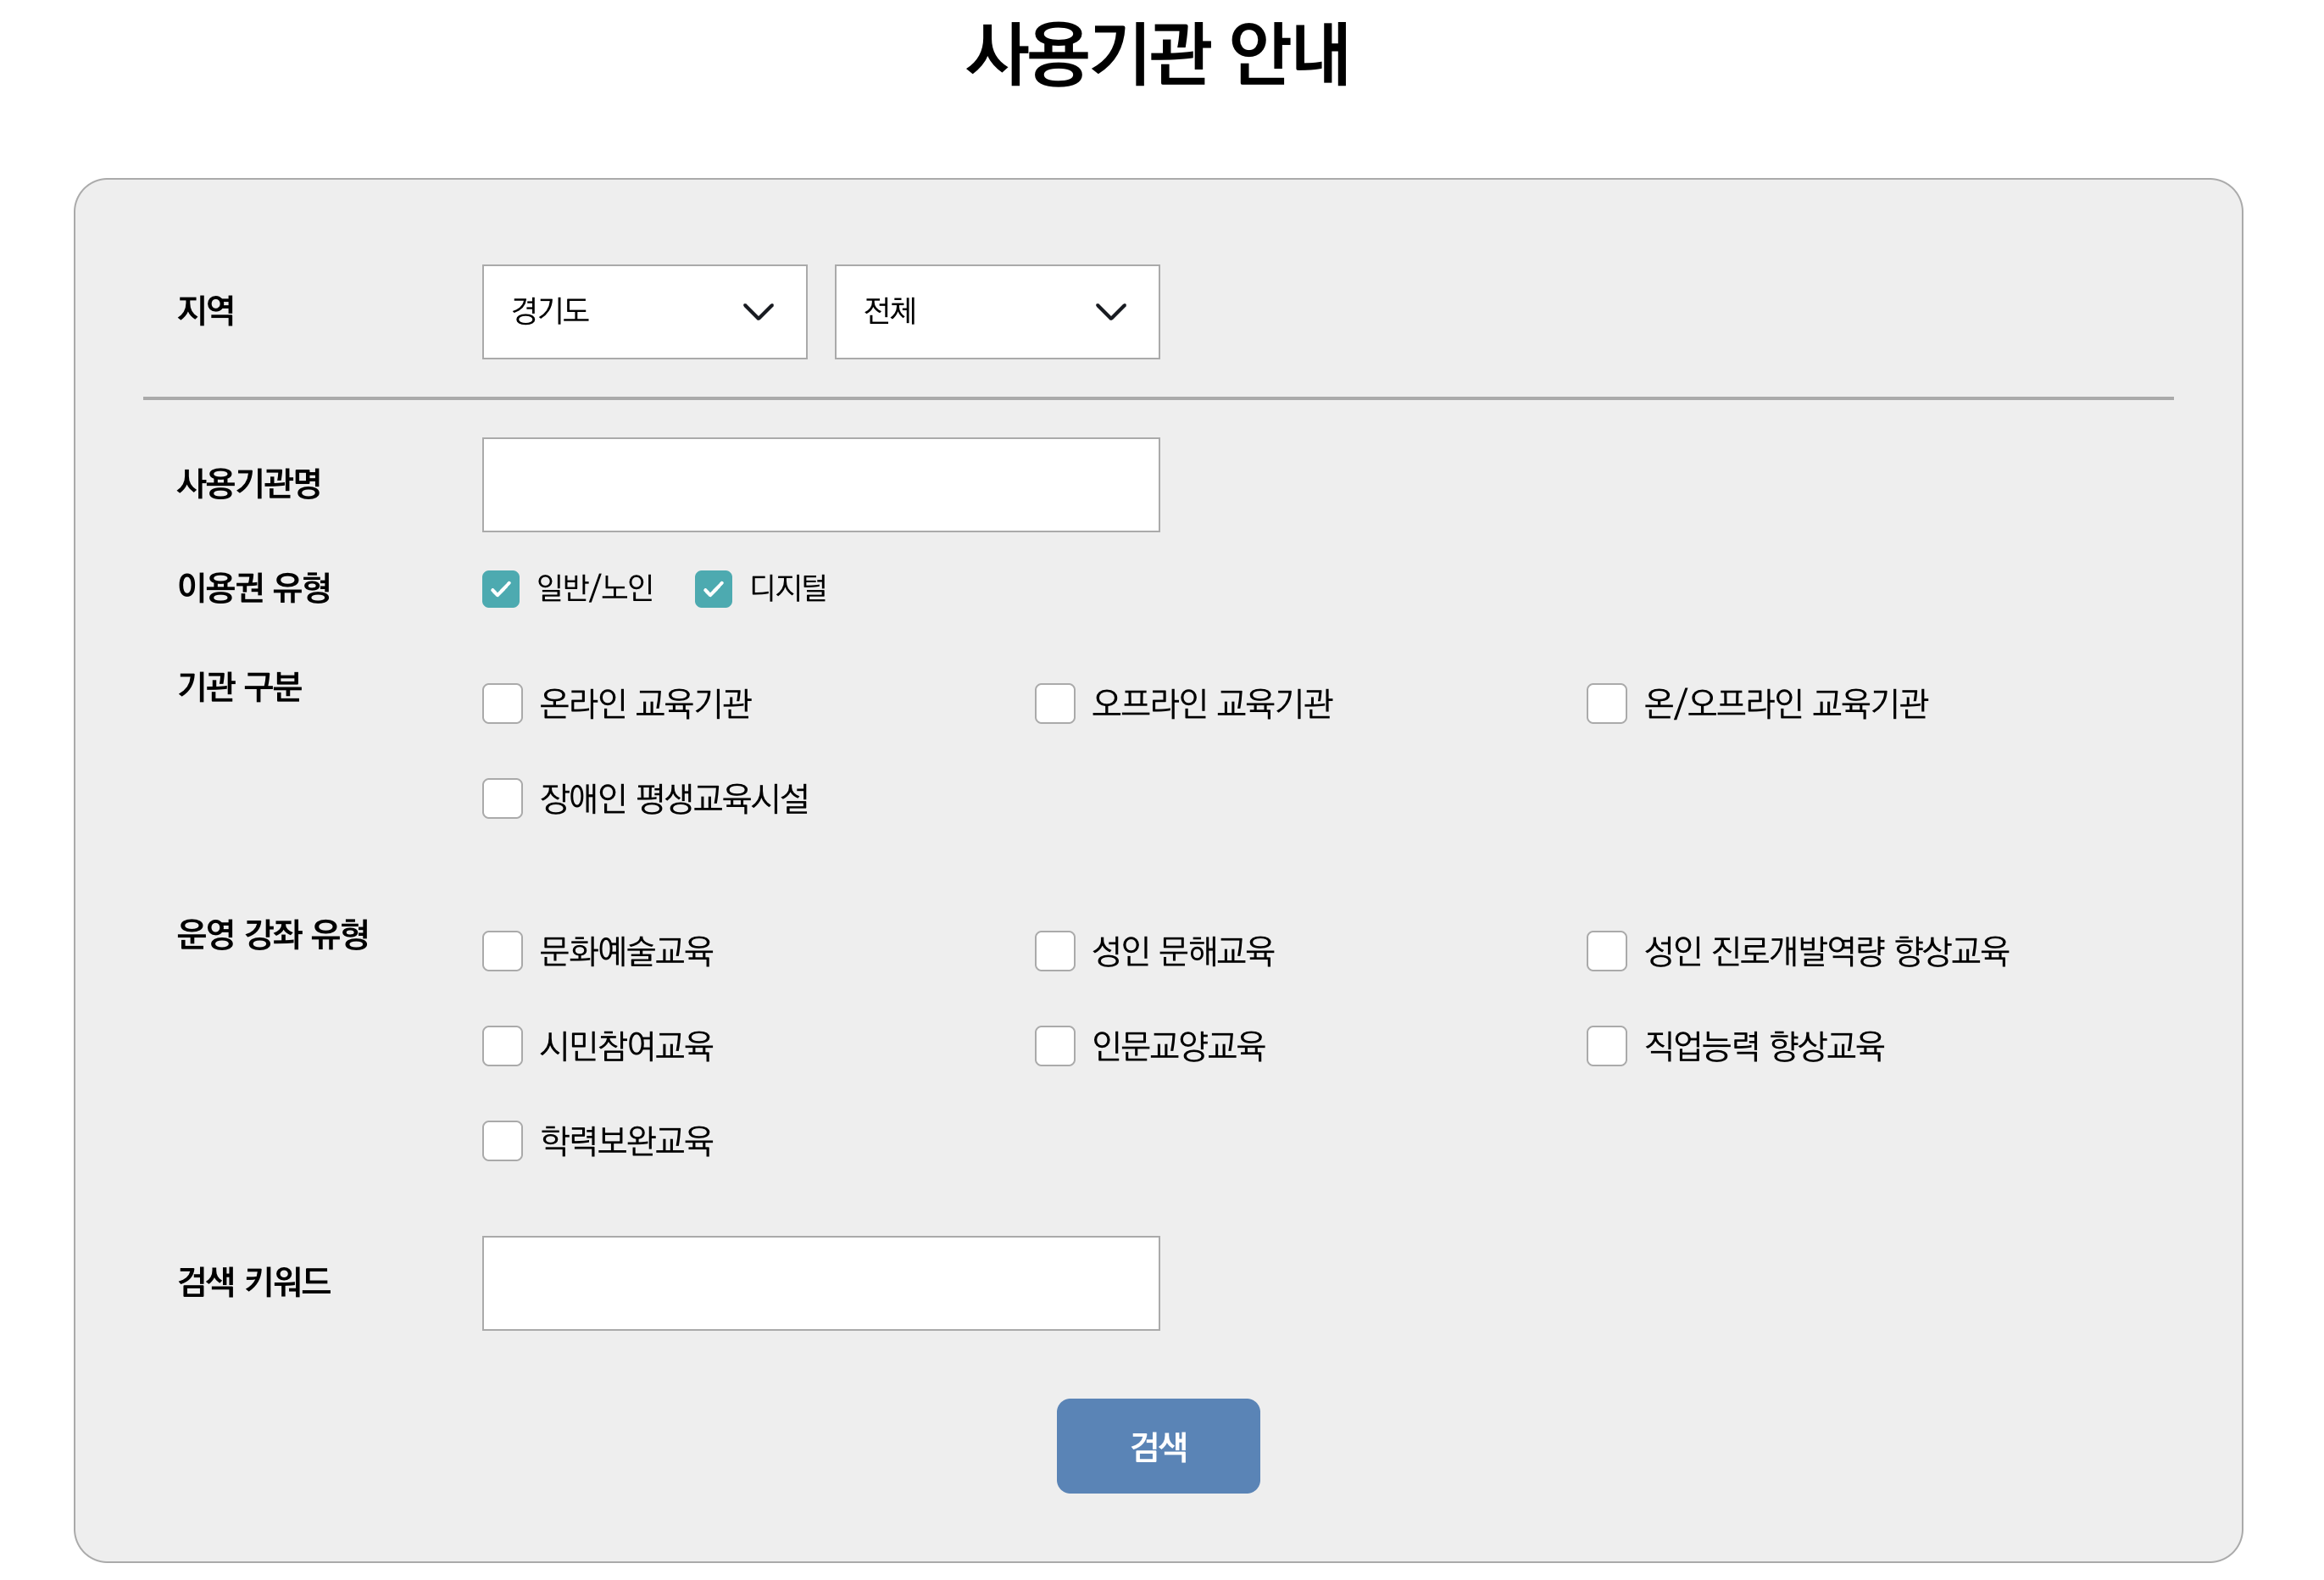This screenshot has height=1580, width=2324.
Task: Expand the chevron on the region selector
Action: point(758,312)
